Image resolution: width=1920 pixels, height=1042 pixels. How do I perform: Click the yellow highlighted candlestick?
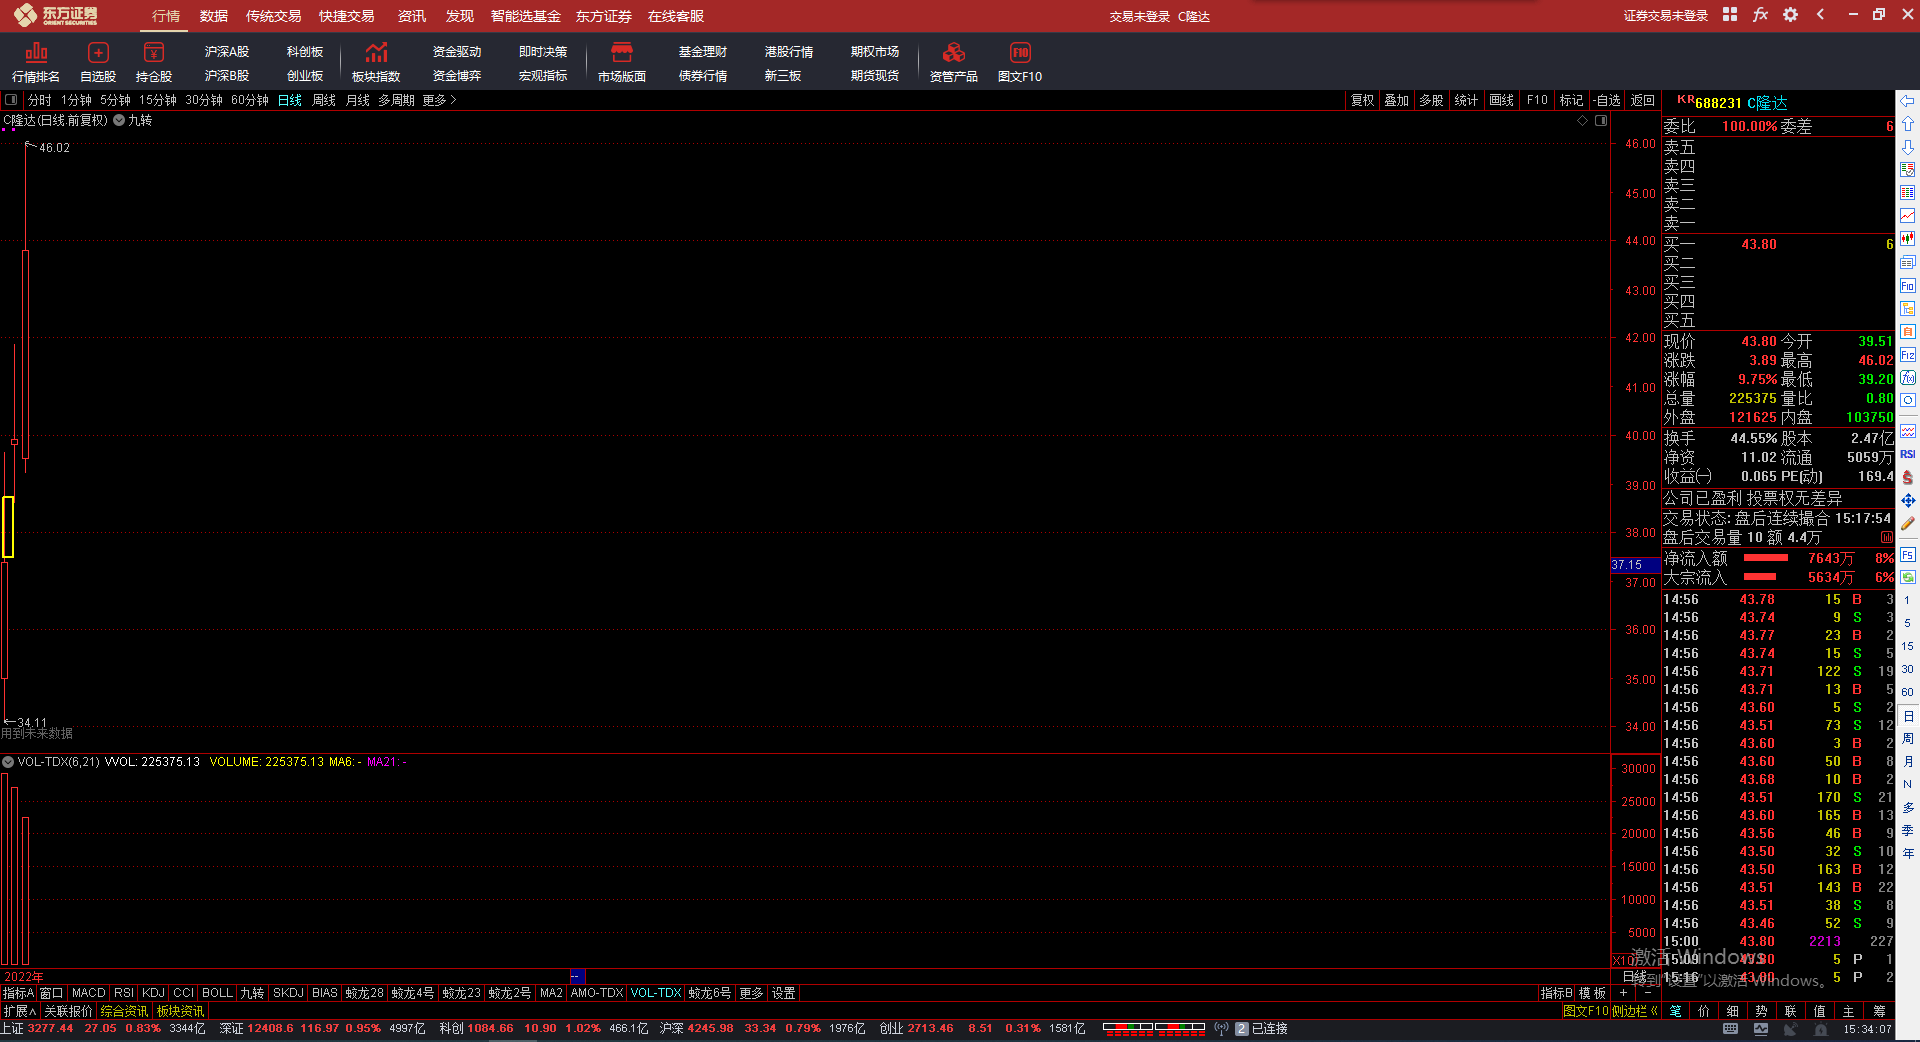(x=8, y=527)
